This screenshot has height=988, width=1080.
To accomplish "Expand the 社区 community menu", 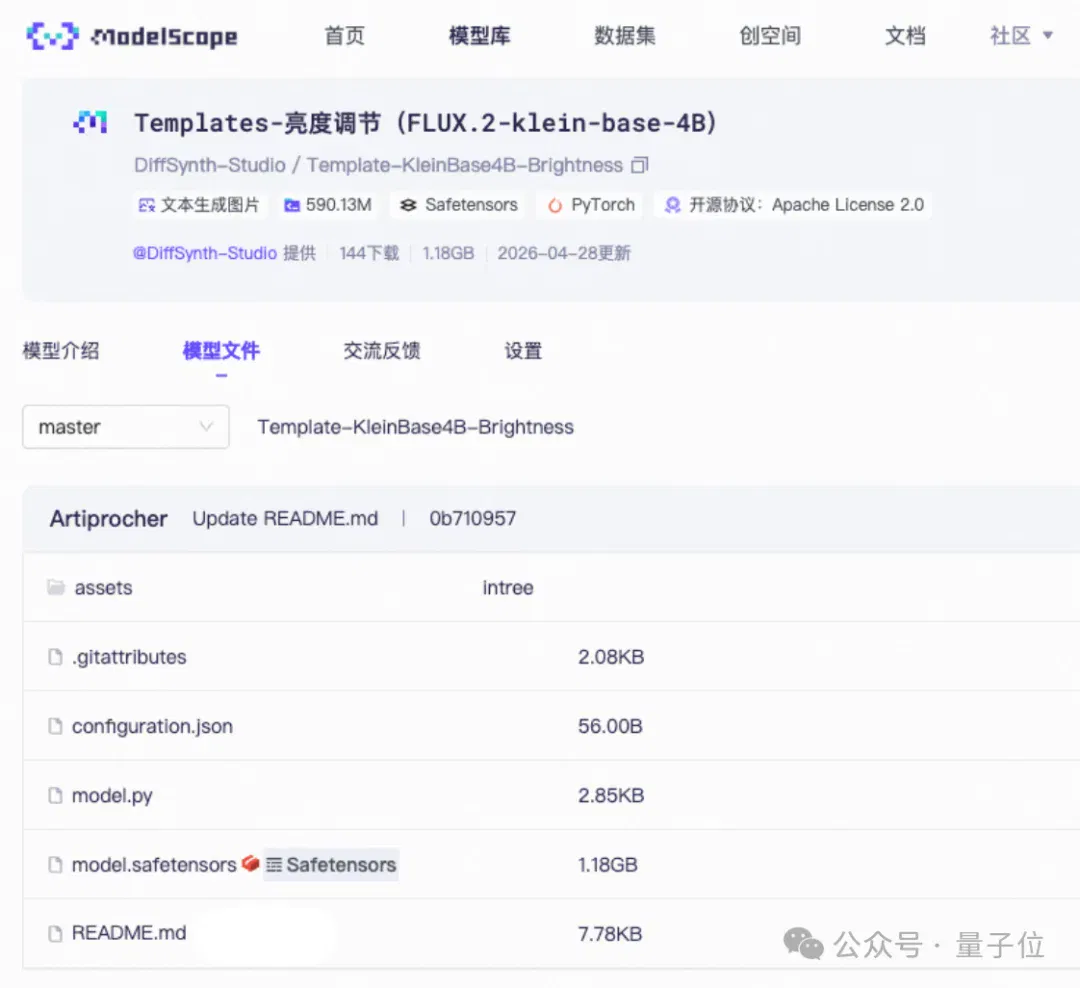I will point(1021,36).
